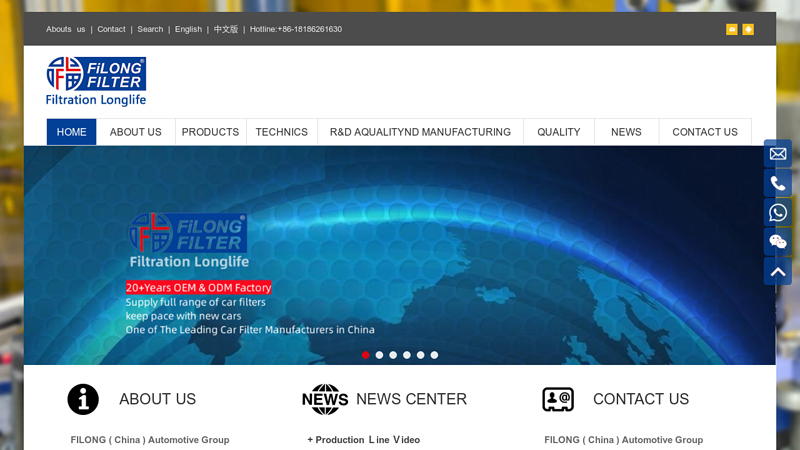This screenshot has height=450, width=800.
Task: Open the ABOUT US navigation tab
Action: (x=136, y=132)
